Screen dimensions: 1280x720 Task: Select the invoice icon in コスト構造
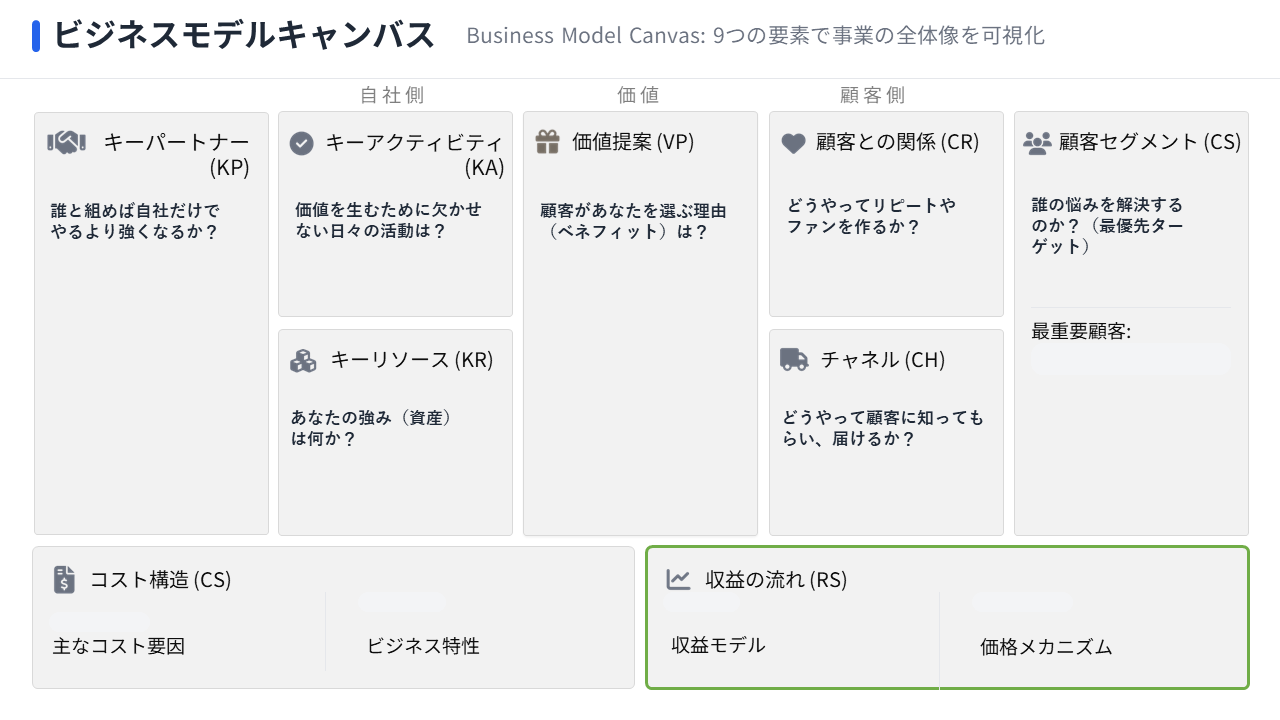[63, 580]
